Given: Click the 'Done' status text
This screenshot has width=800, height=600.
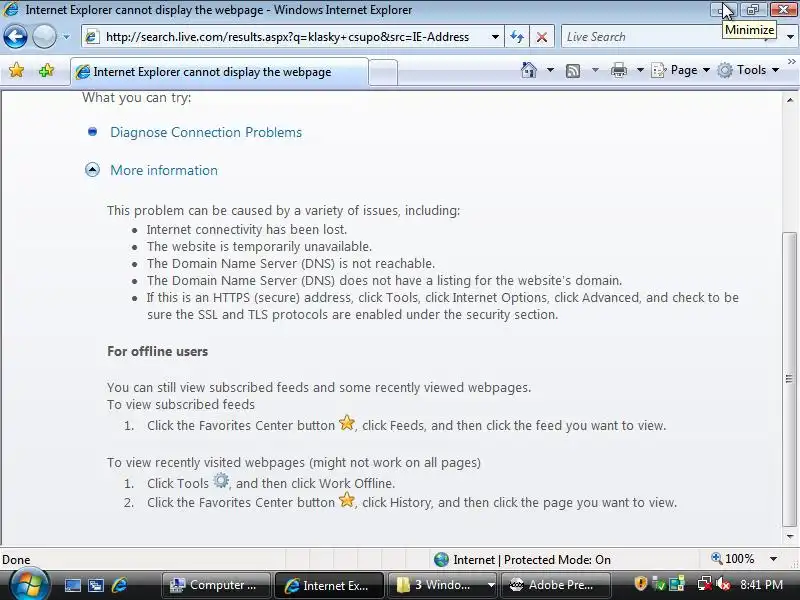Looking at the screenshot, I should pyautogui.click(x=16, y=560).
